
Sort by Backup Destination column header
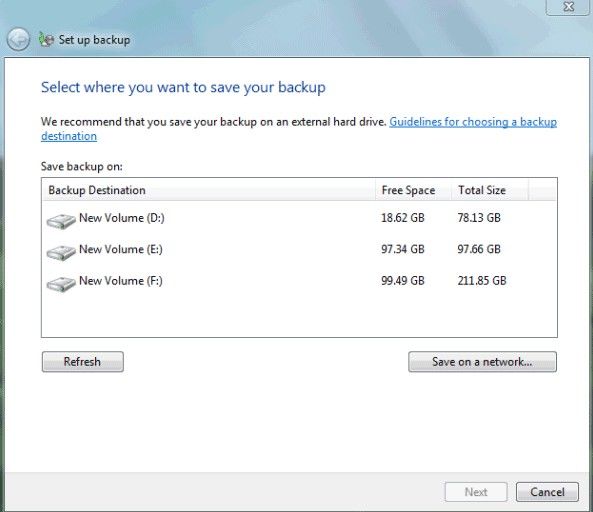coord(208,190)
